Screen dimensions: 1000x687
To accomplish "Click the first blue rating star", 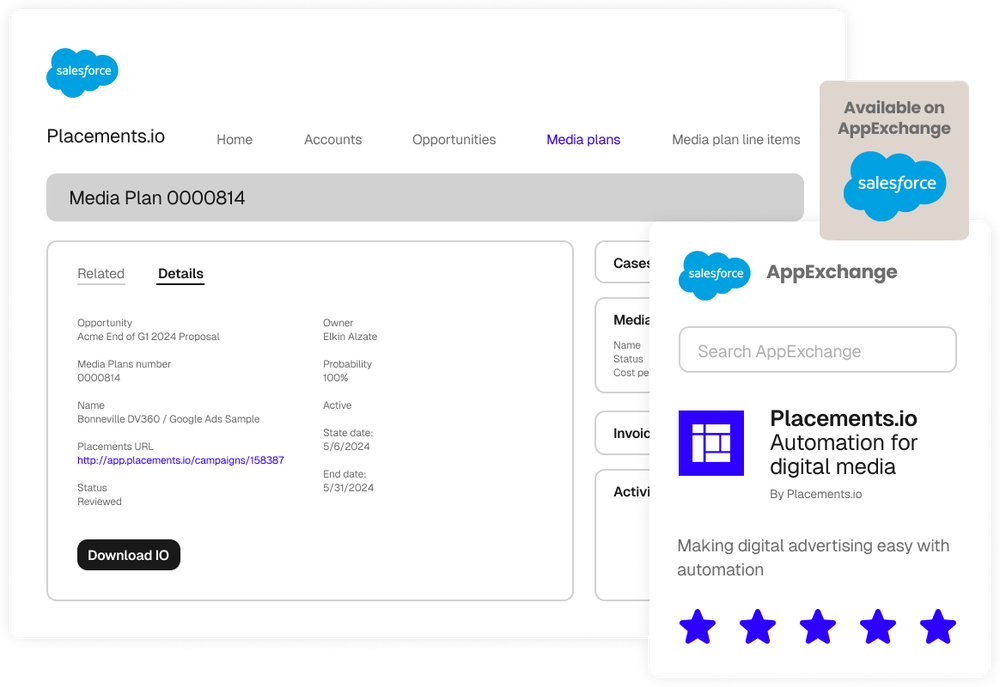I will [697, 627].
